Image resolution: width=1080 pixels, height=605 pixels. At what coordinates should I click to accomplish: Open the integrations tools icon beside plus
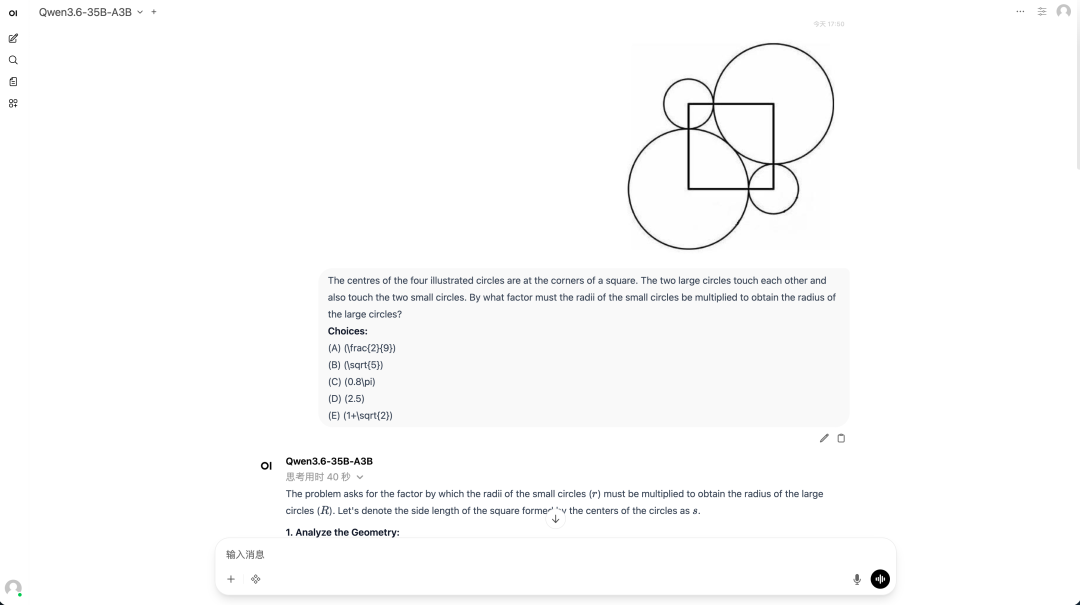click(x=256, y=579)
